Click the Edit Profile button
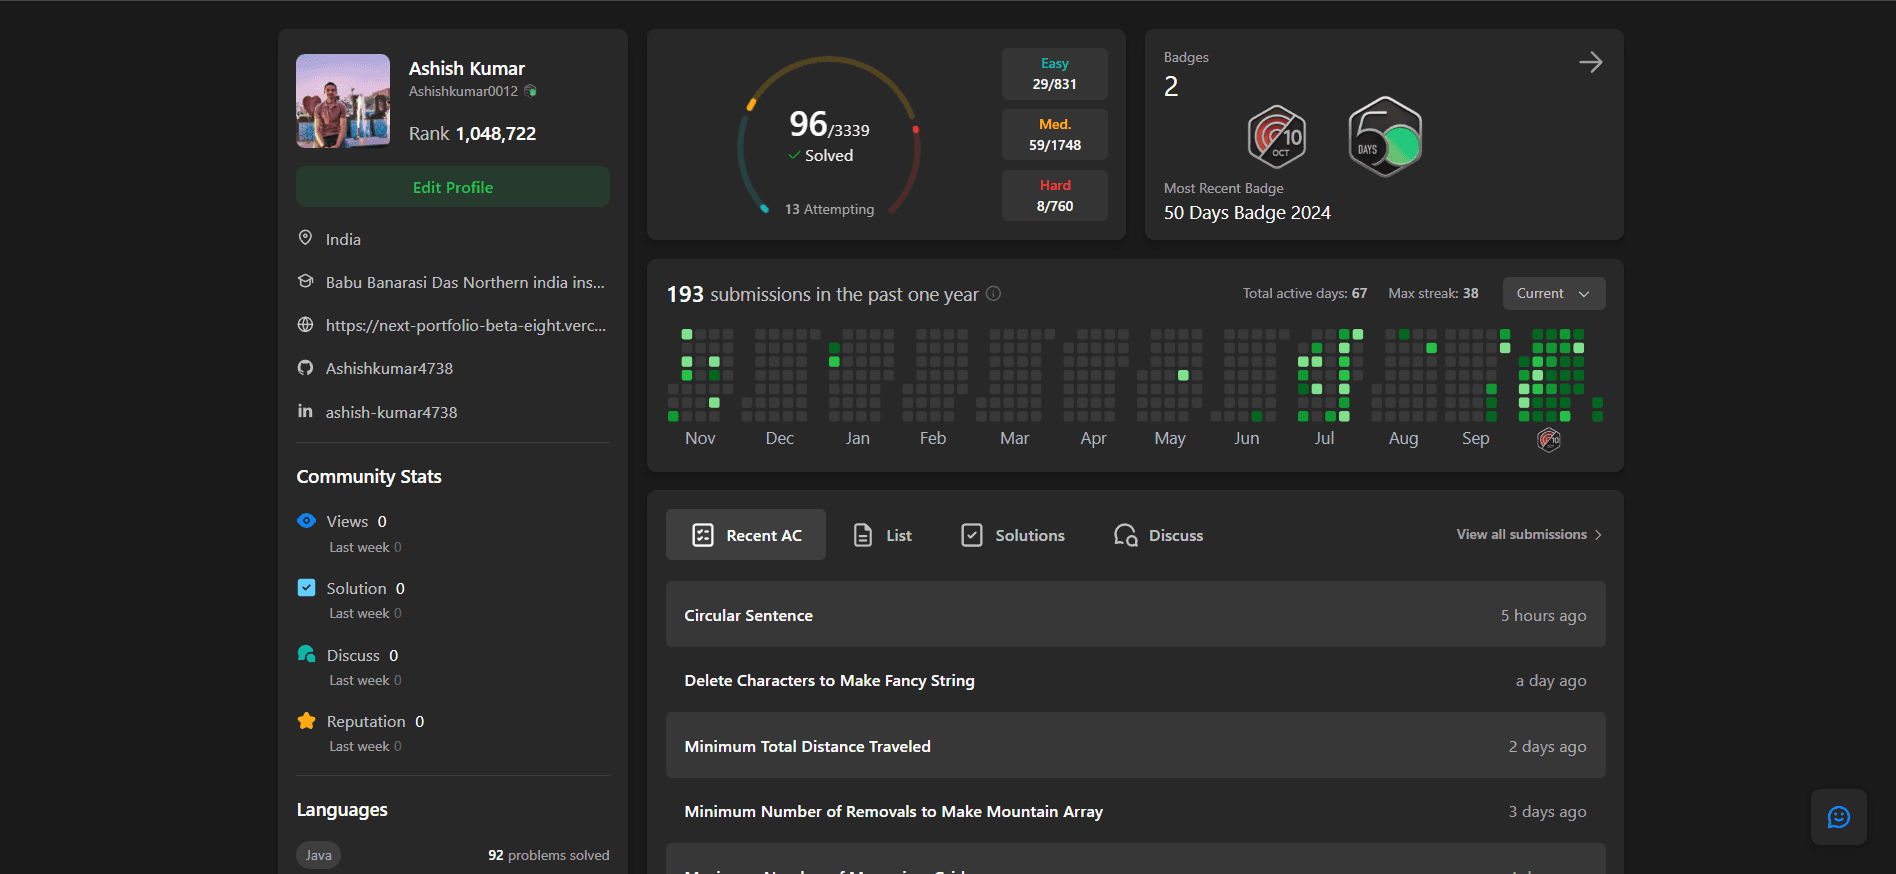 pyautogui.click(x=453, y=187)
